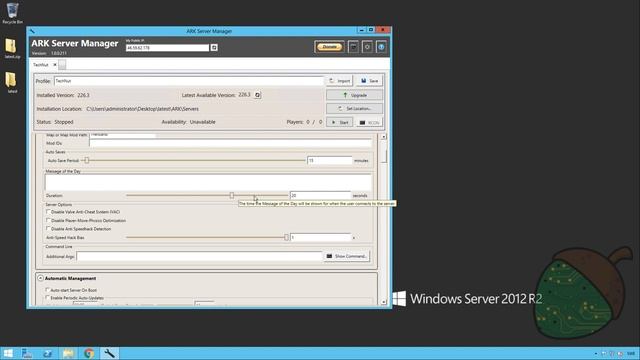Open the Recycle Bin desktop icon
This screenshot has width=640, height=360.
(x=12, y=13)
